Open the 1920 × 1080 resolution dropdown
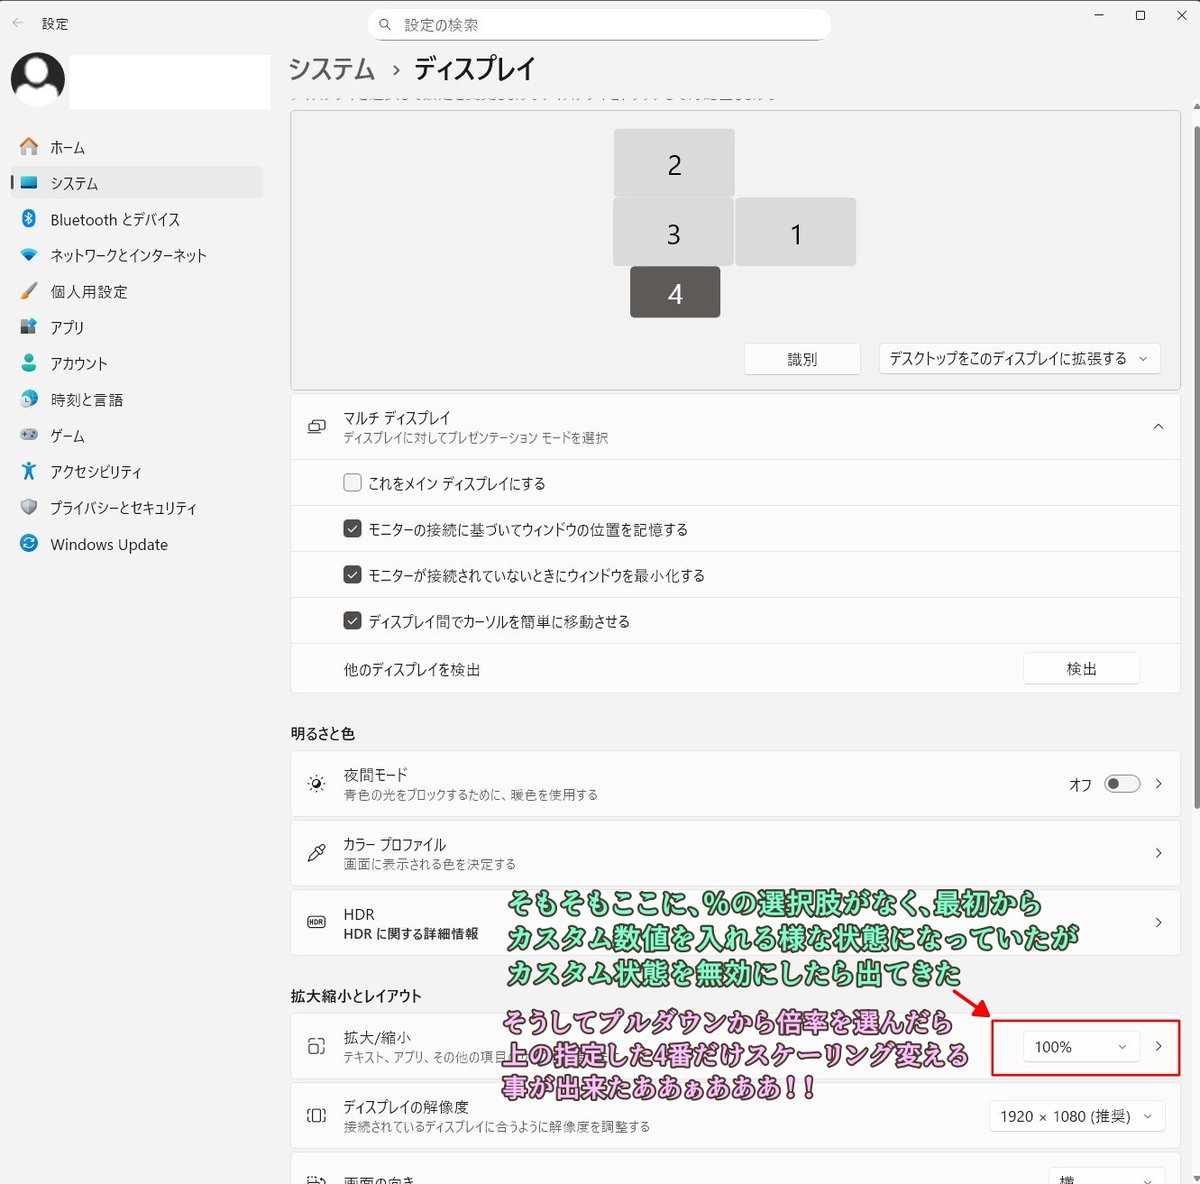This screenshot has height=1184, width=1200. coord(1077,1116)
